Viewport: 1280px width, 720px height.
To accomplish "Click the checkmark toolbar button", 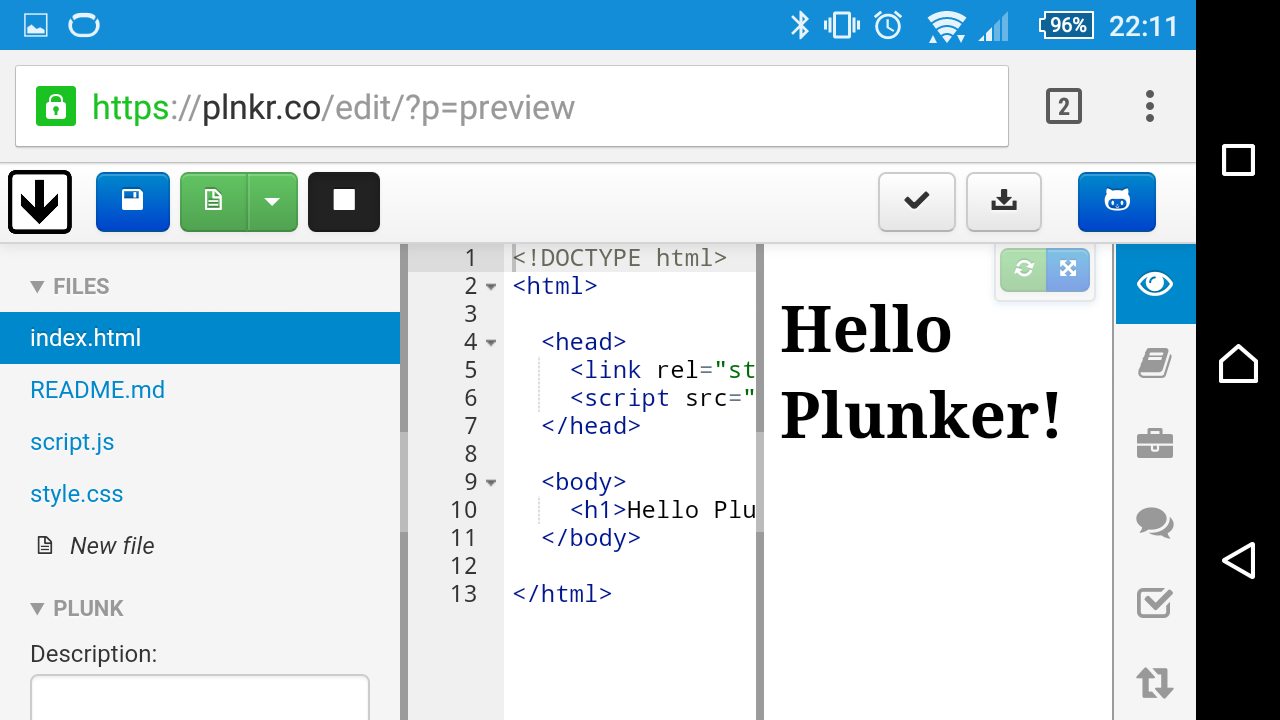I will point(916,201).
